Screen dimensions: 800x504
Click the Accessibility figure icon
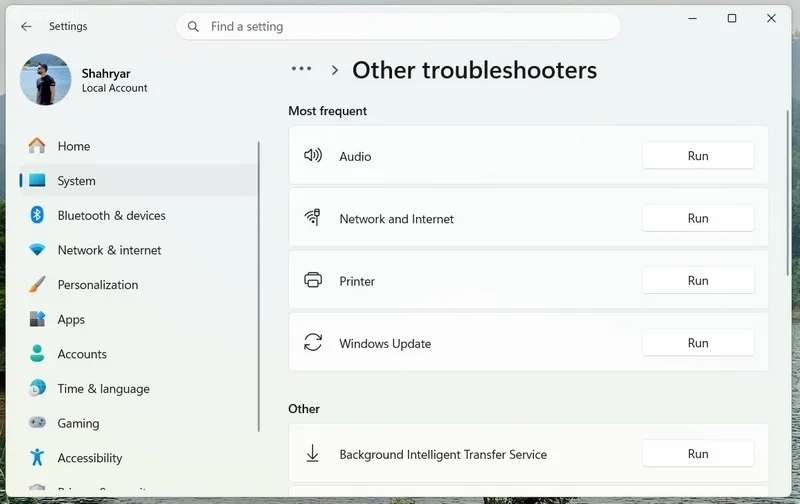pos(37,457)
